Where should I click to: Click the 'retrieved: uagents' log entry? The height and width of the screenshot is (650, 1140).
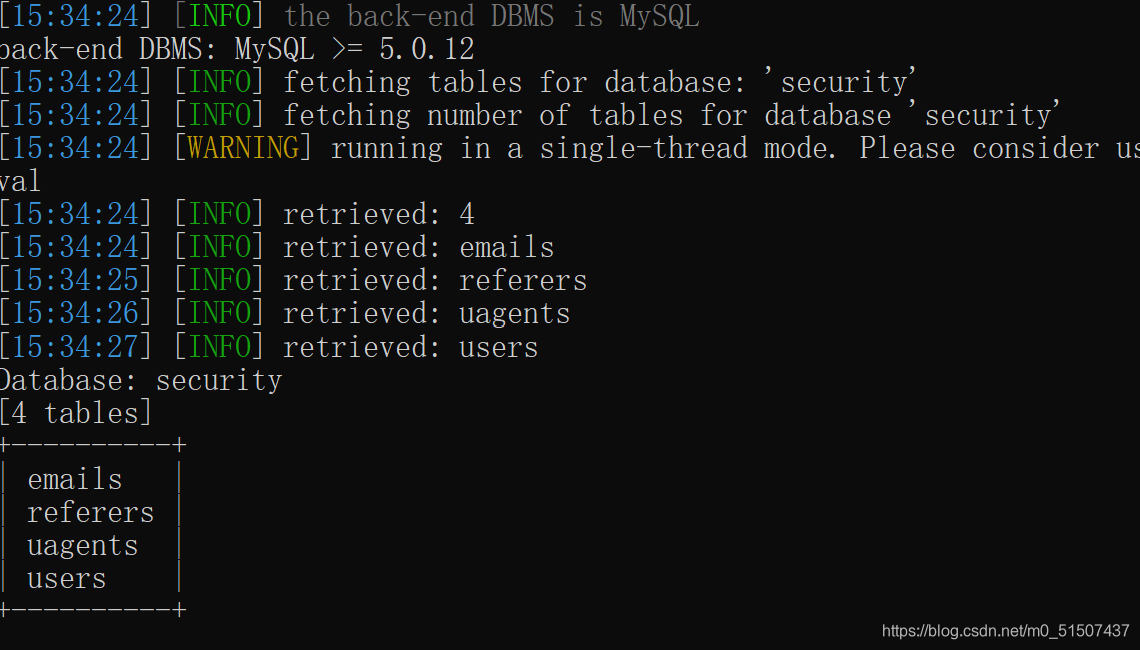[x=427, y=313]
